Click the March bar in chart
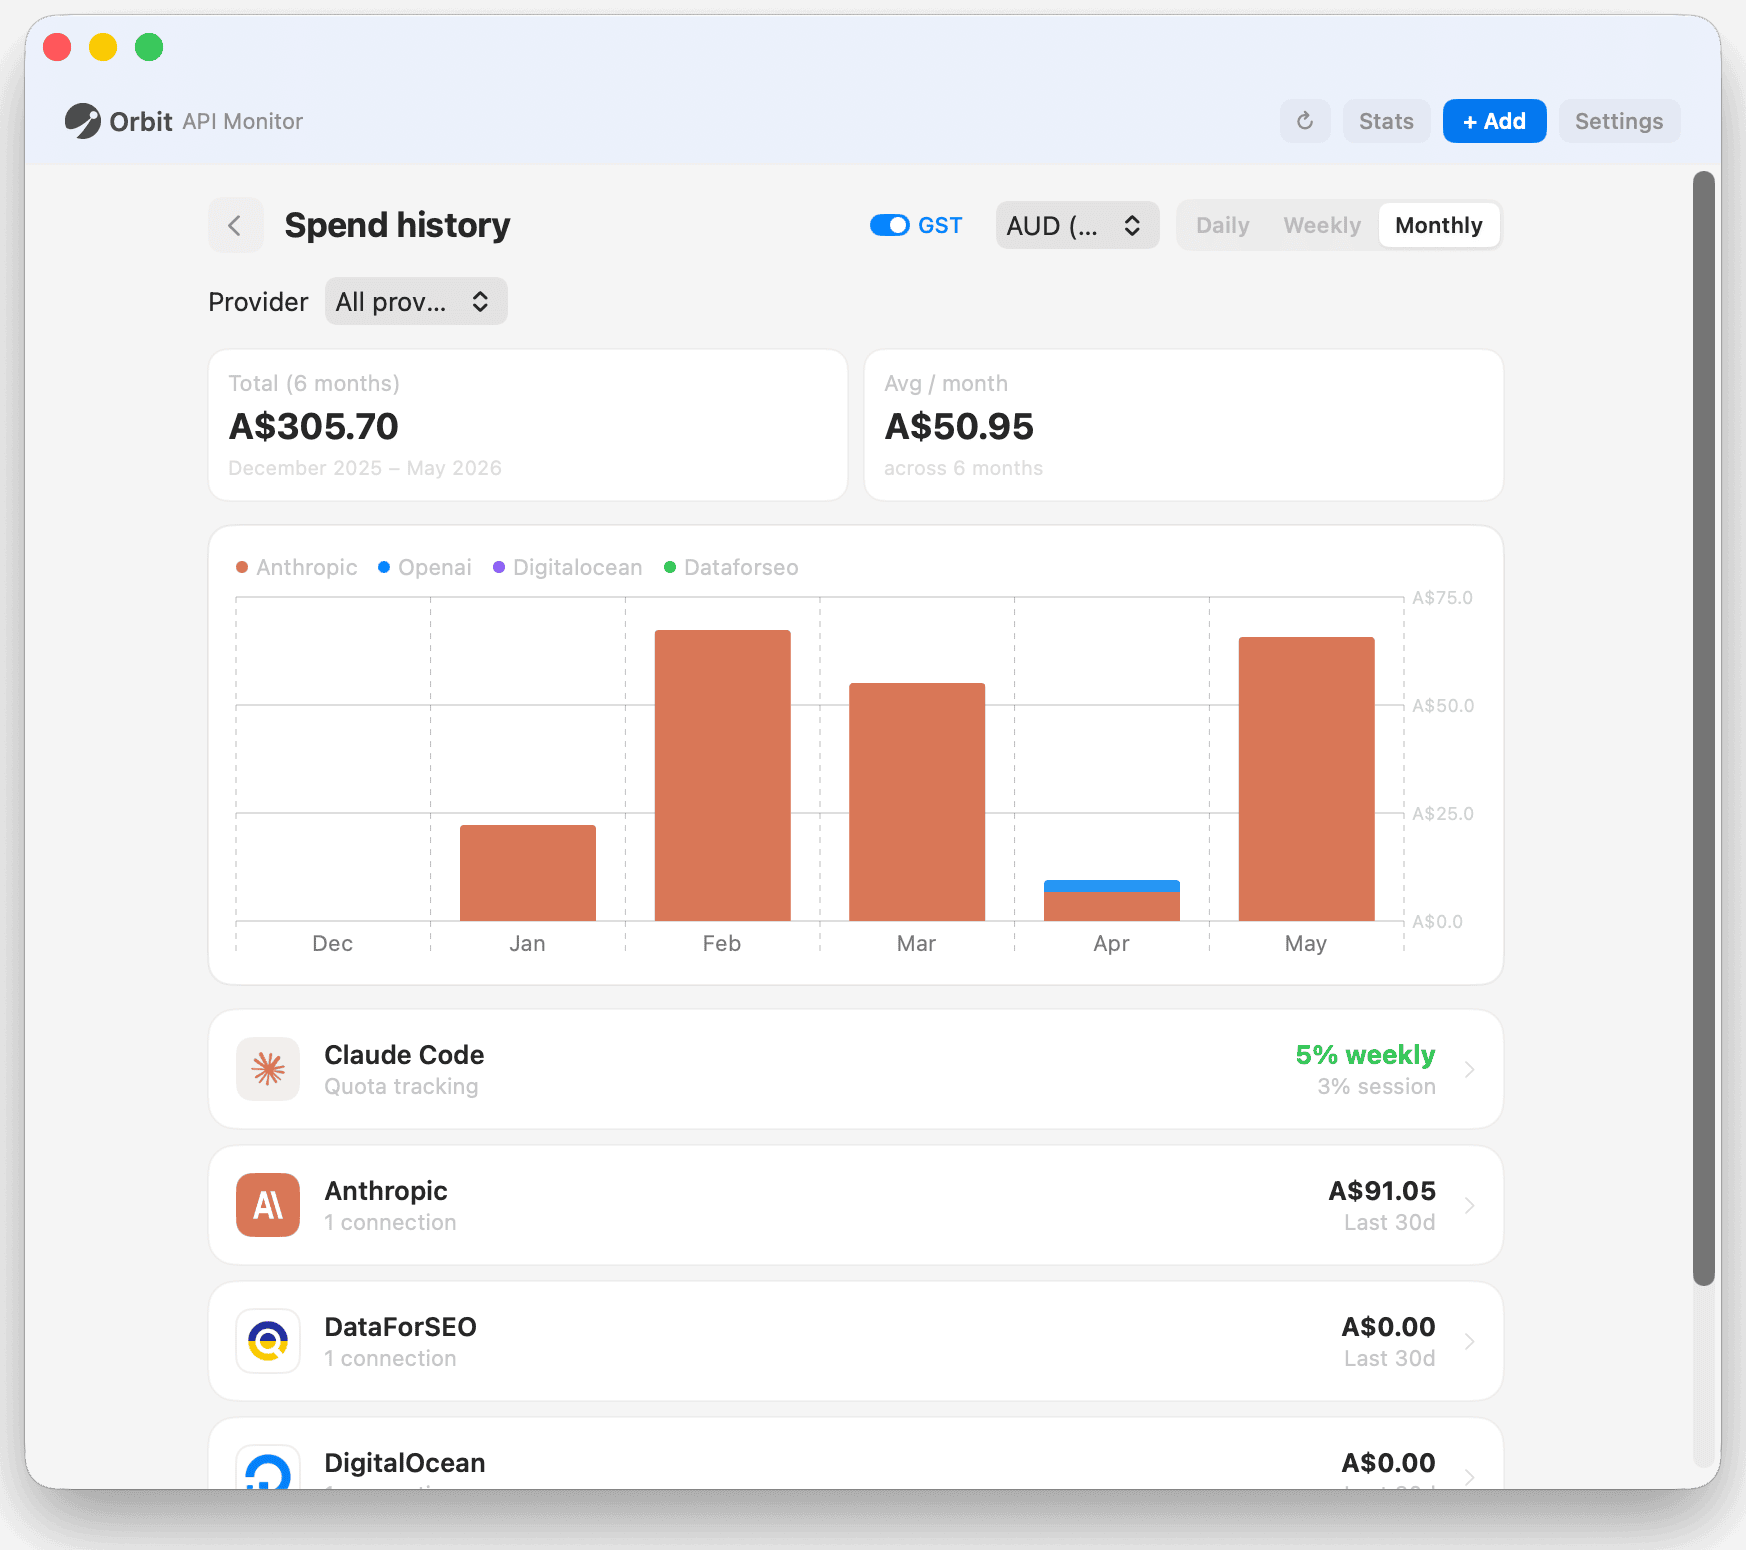The image size is (1746, 1550). 917,802
